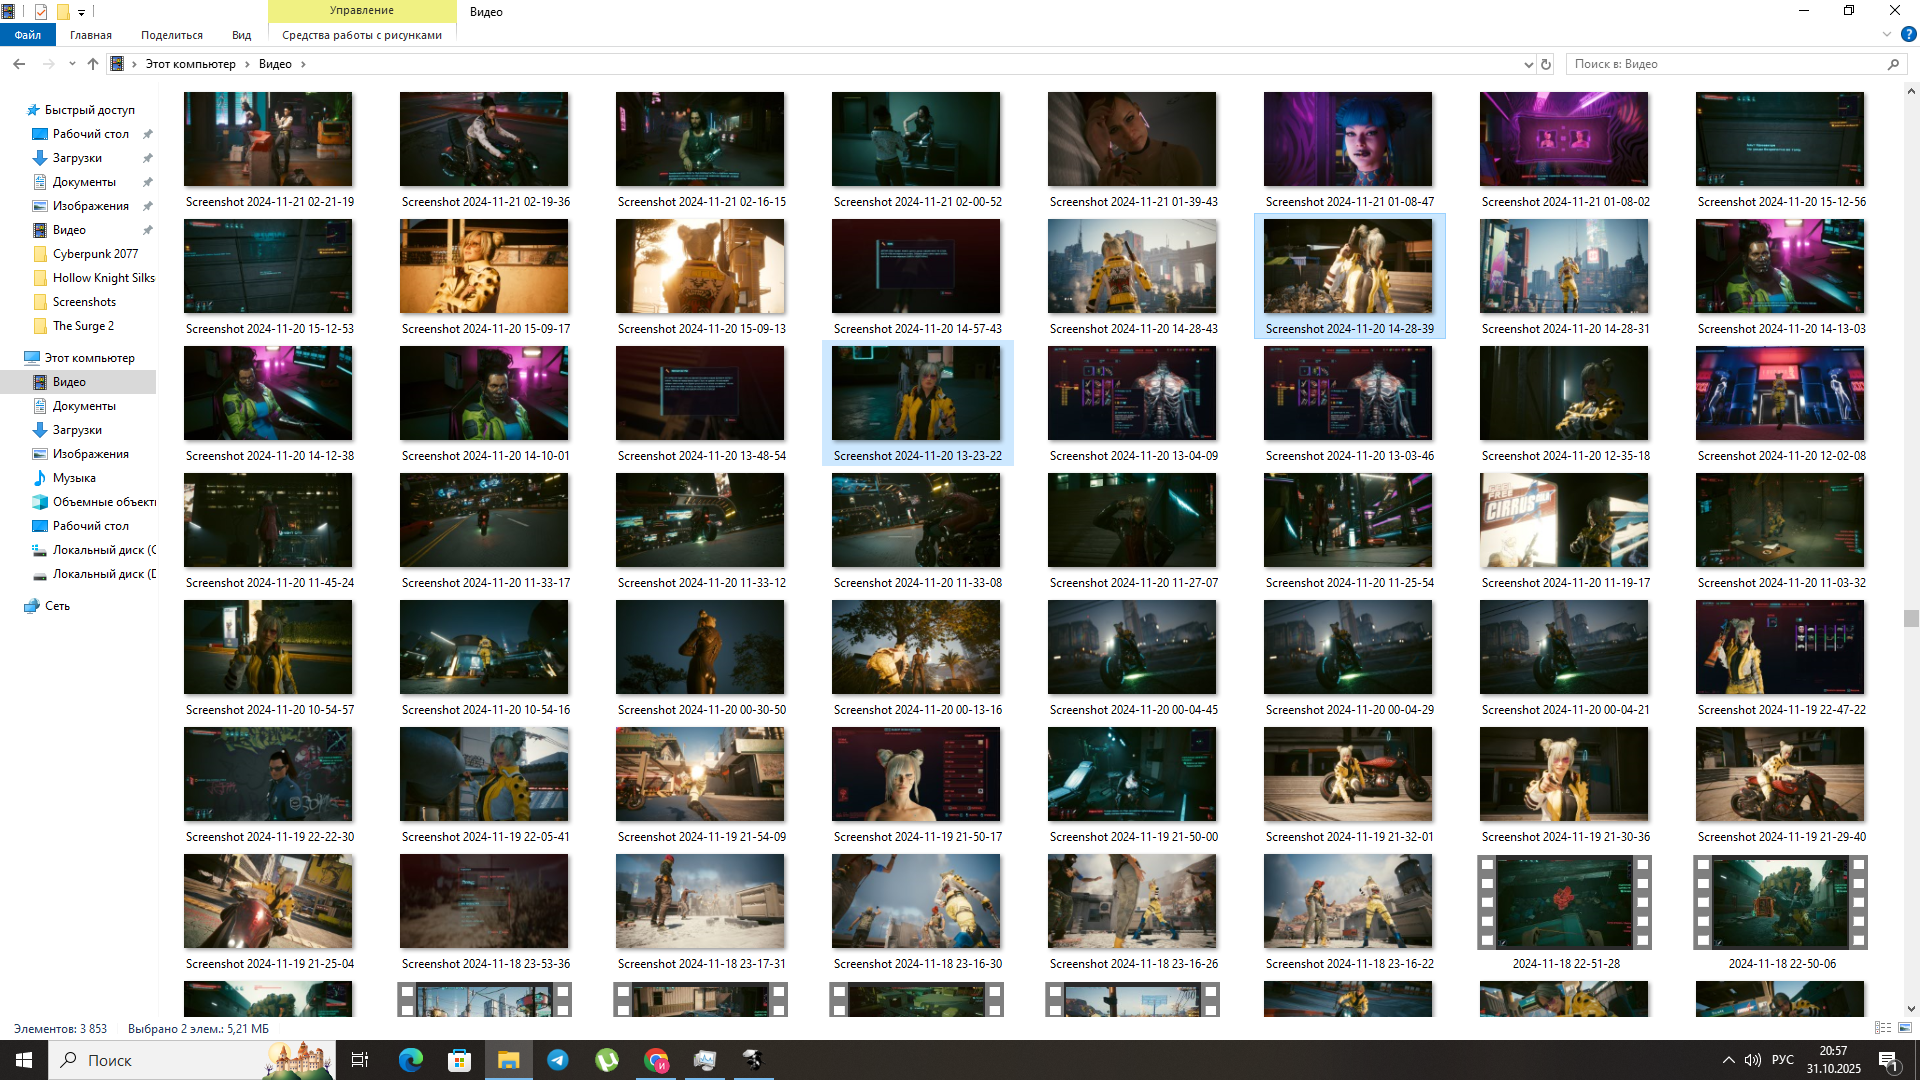Select thumbnail Screenshot 2024-11-21 01-08-47
This screenshot has width=1920, height=1080.
1348,140
